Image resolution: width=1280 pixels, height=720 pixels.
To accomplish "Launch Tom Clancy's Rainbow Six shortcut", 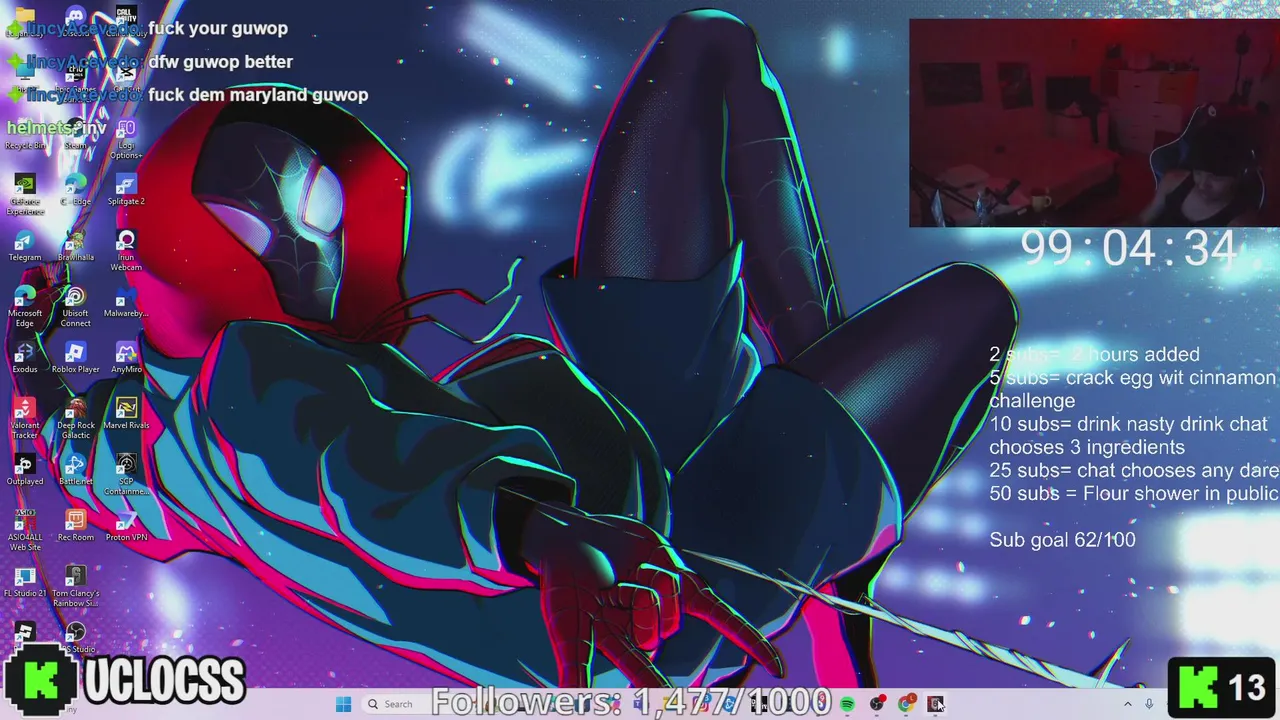I will 75,586.
